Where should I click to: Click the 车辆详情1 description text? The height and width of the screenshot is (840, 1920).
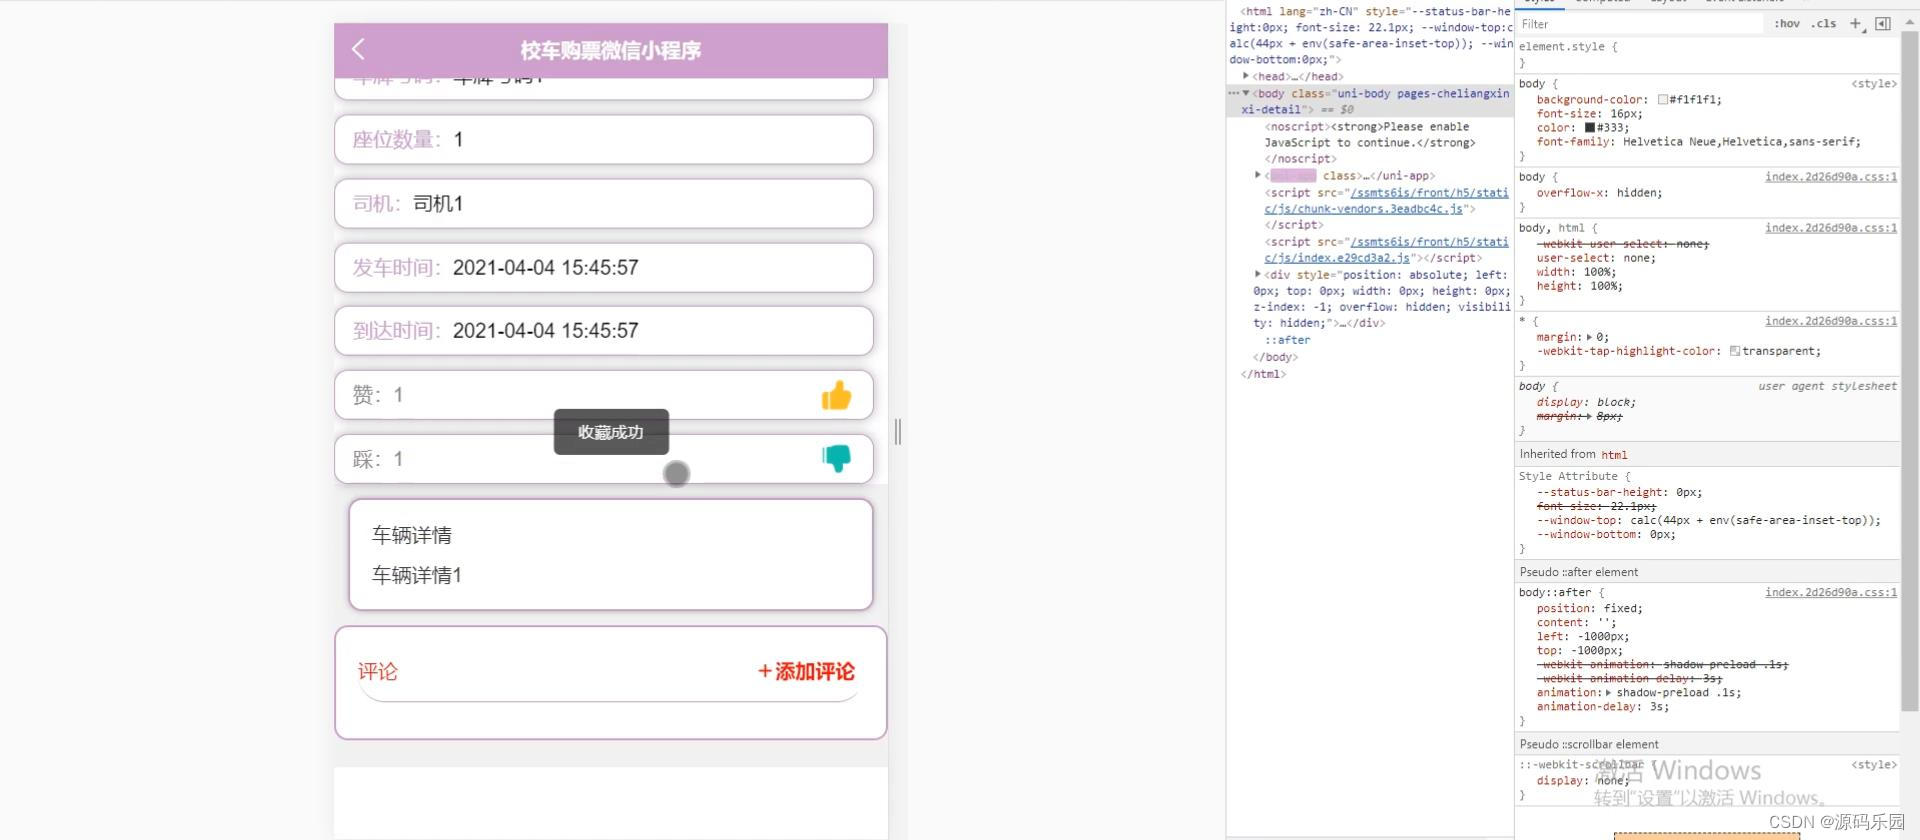click(417, 575)
